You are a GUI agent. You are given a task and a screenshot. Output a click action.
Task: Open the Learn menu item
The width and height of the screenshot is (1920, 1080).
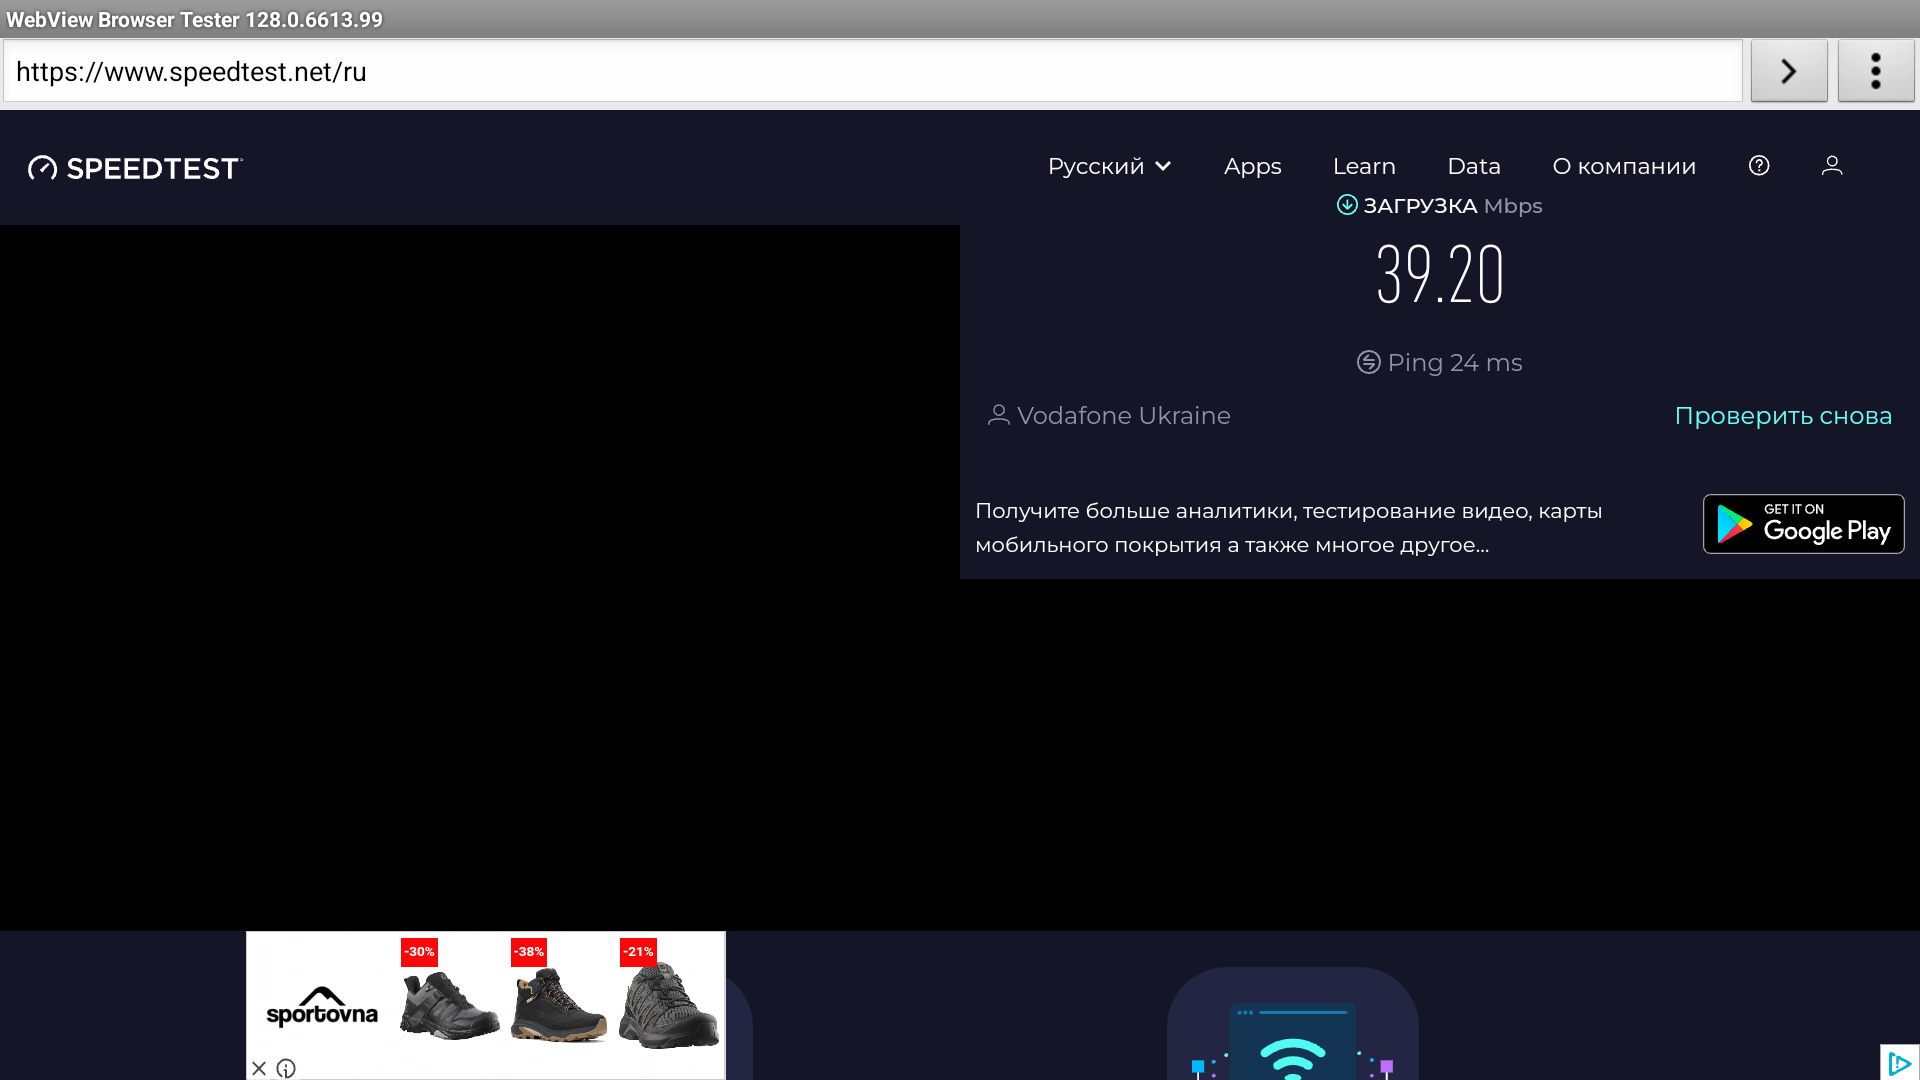[1364, 166]
